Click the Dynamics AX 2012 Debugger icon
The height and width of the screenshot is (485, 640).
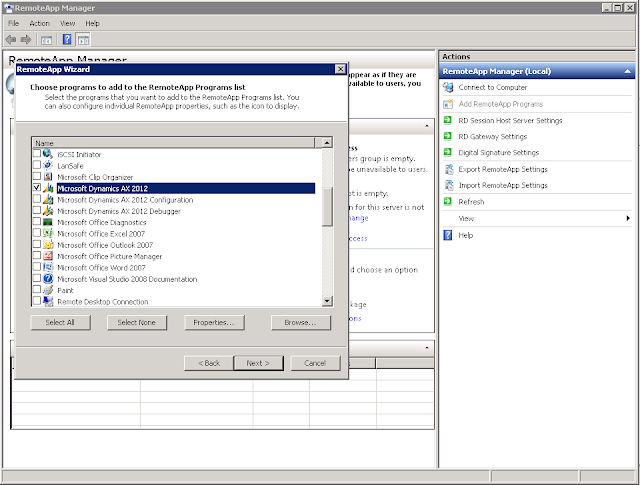(48, 211)
